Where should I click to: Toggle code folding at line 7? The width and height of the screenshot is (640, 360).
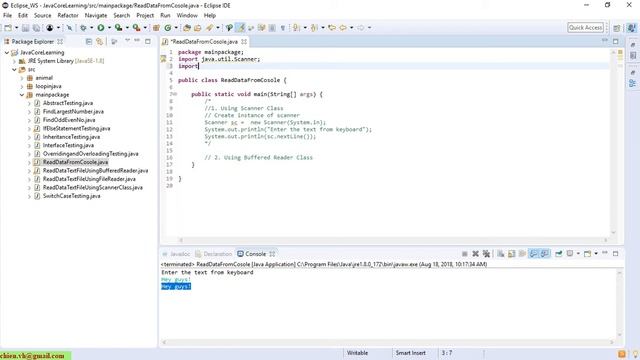(175, 94)
